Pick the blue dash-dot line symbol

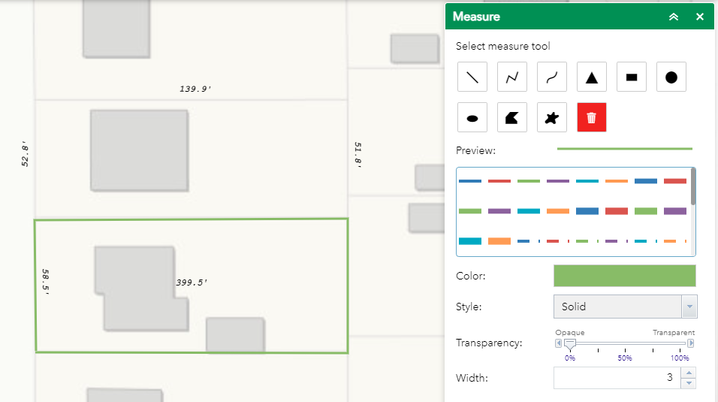point(528,241)
